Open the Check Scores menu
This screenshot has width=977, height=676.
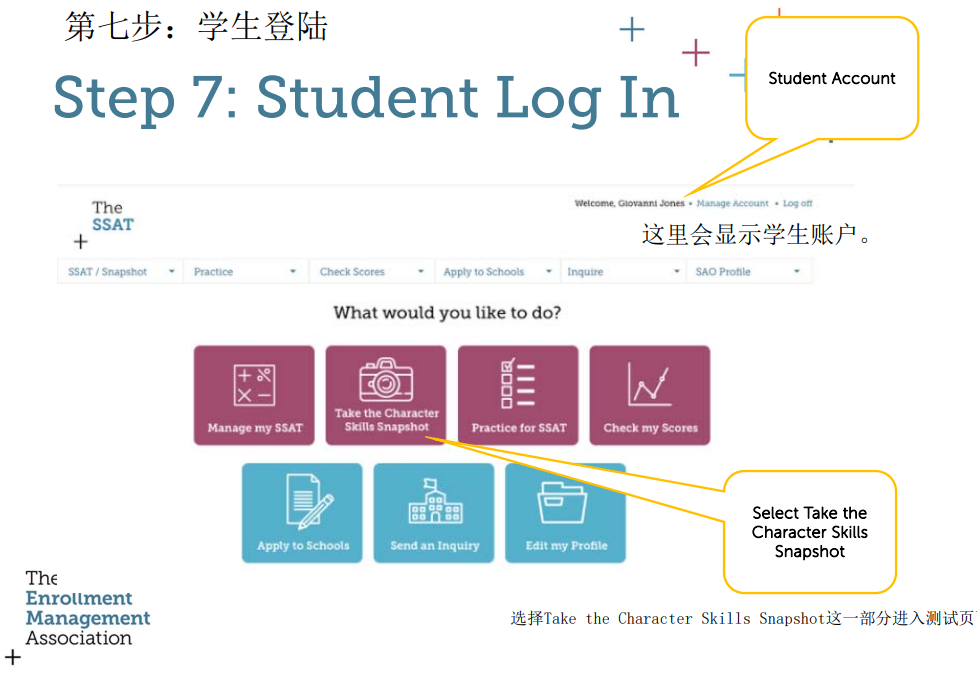[x=372, y=272]
